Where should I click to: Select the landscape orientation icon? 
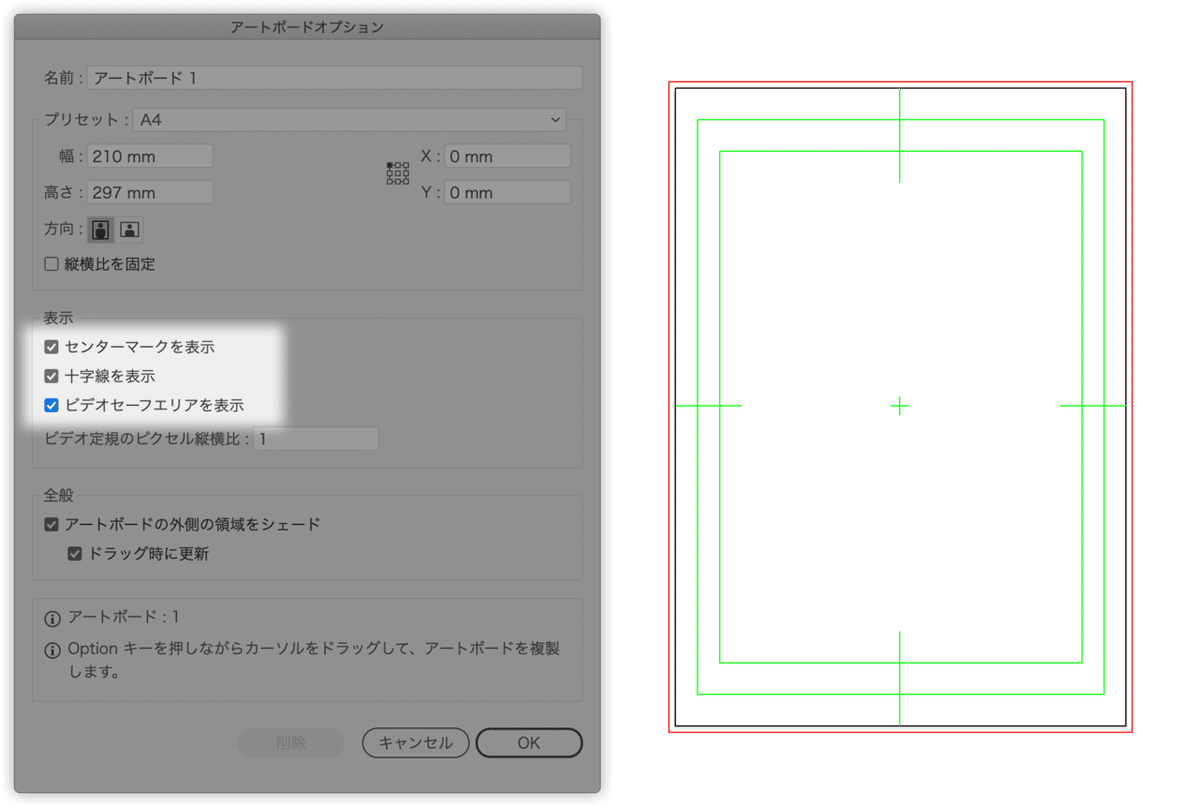coord(129,229)
